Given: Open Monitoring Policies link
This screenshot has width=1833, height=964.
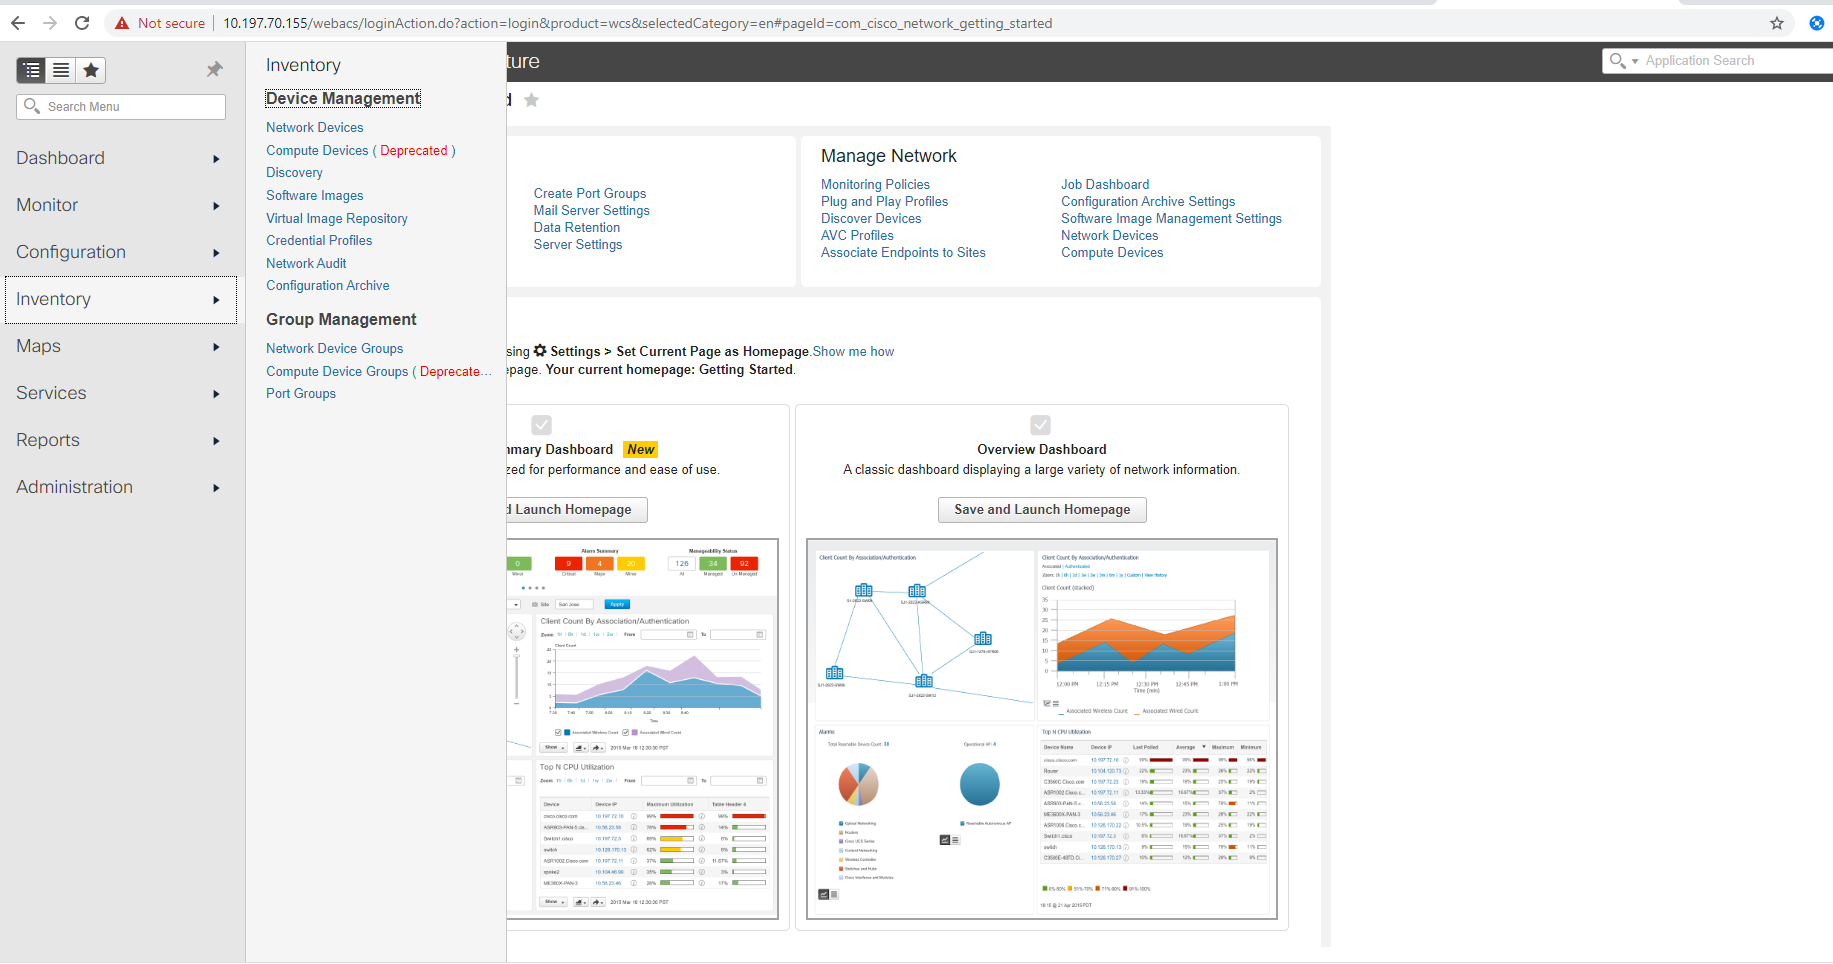Looking at the screenshot, I should pyautogui.click(x=875, y=184).
